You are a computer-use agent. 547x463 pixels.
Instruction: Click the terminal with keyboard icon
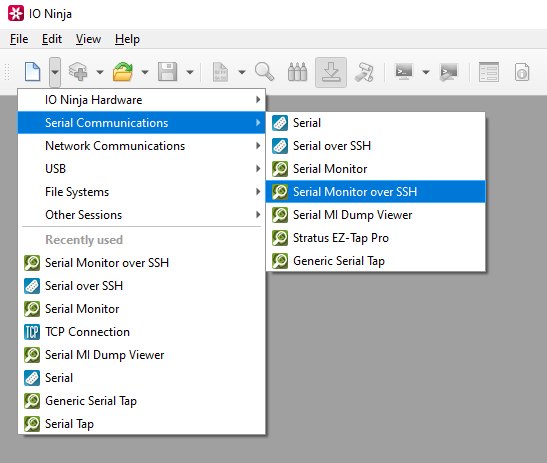449,72
